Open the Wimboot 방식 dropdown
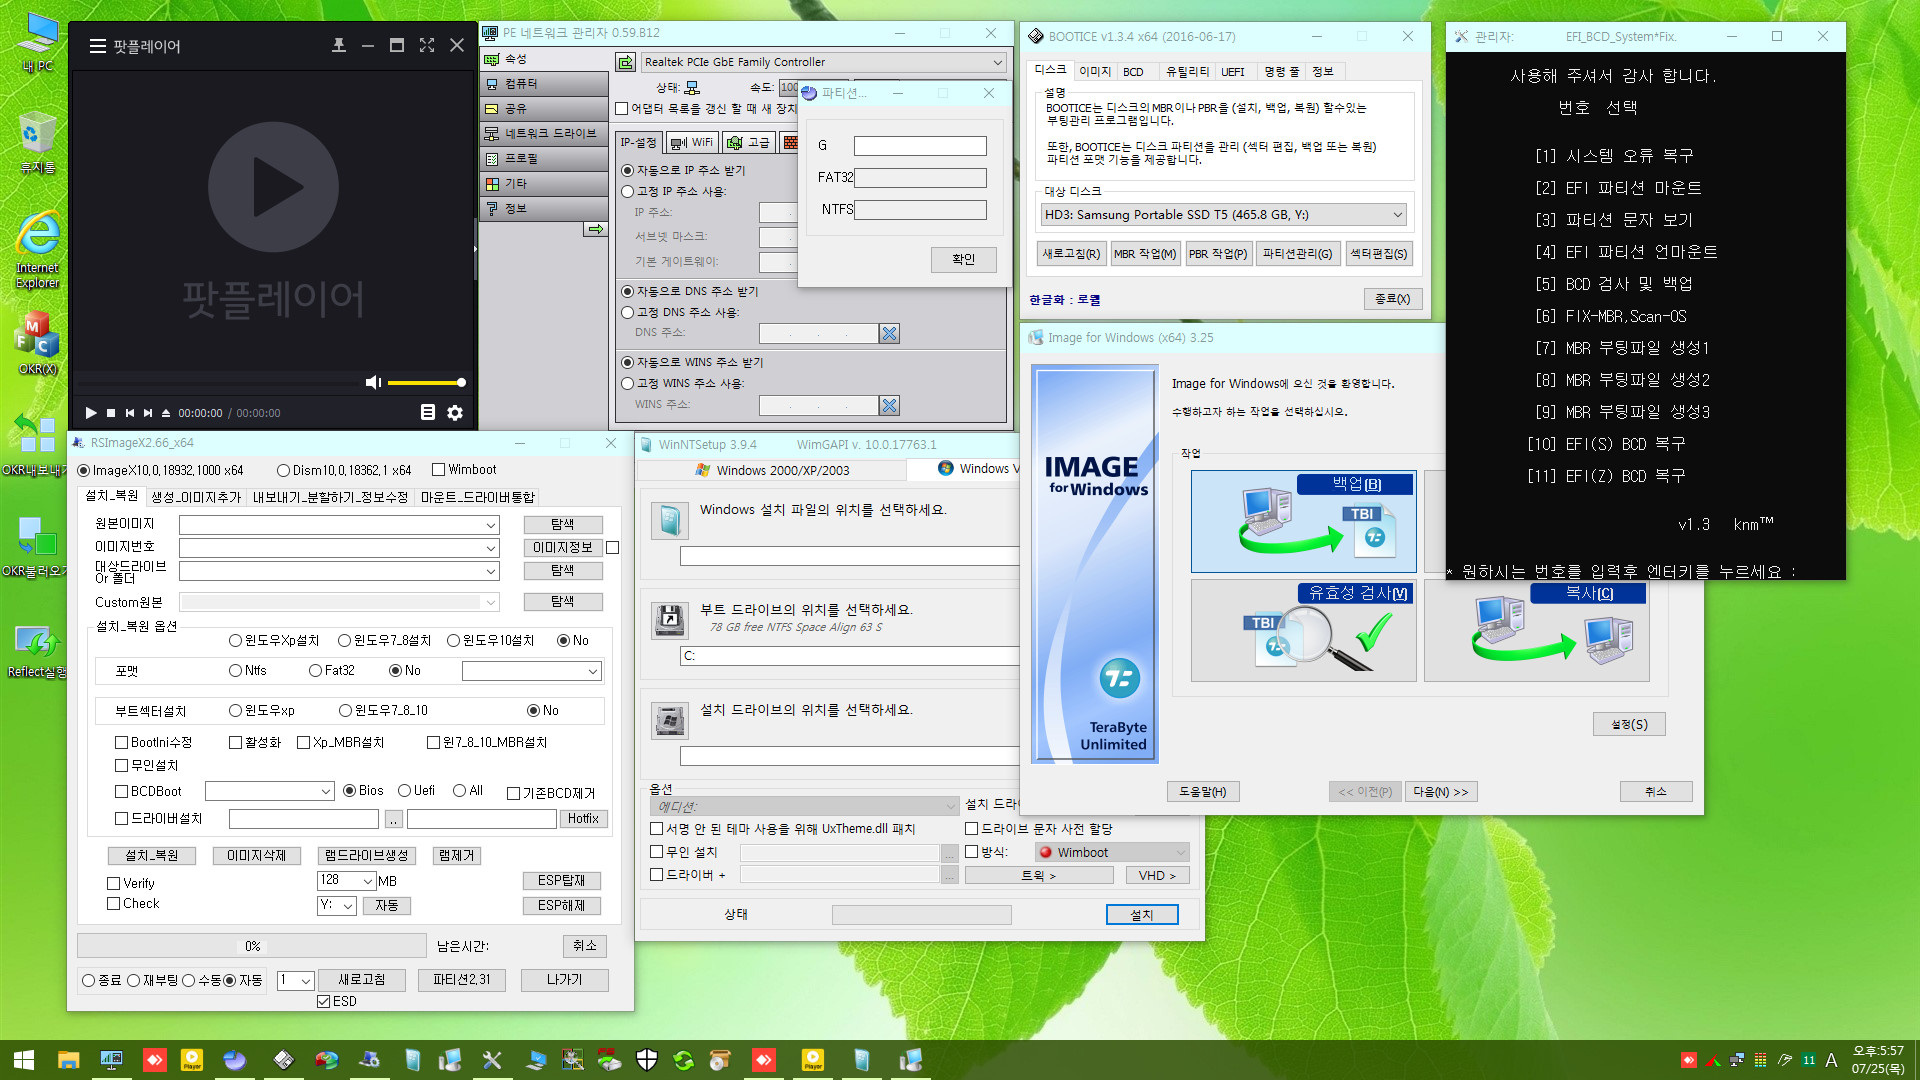Image resolution: width=1920 pixels, height=1080 pixels. coord(1112,853)
